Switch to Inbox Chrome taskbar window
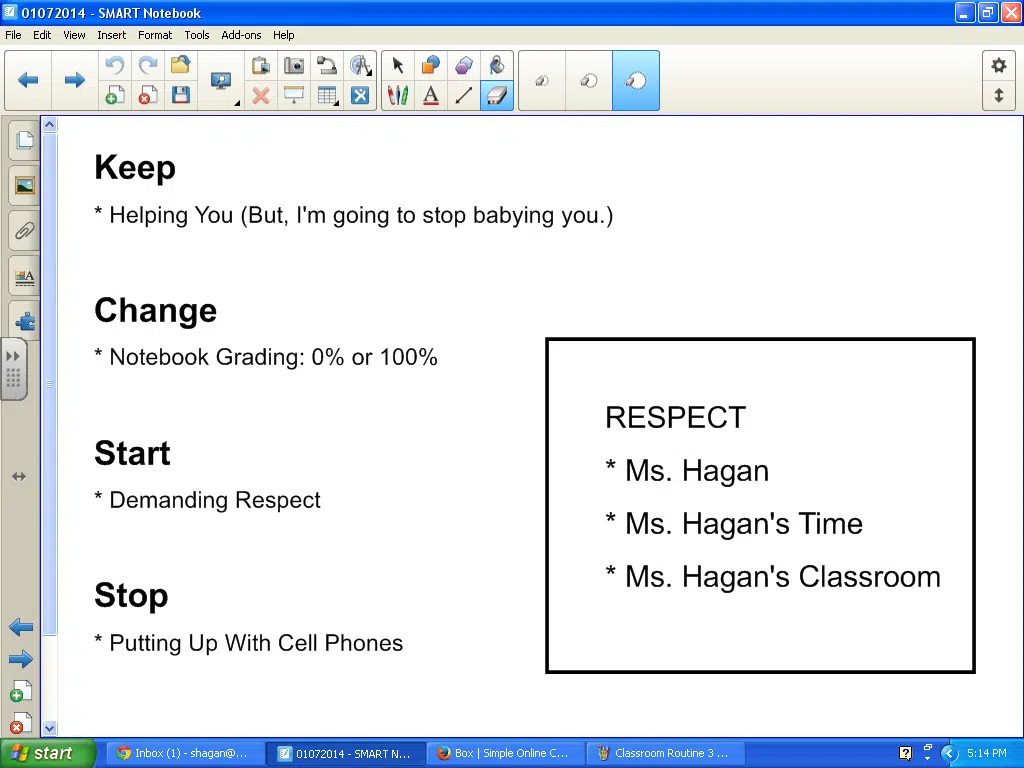Screen dimensions: 1024x768 [184, 753]
